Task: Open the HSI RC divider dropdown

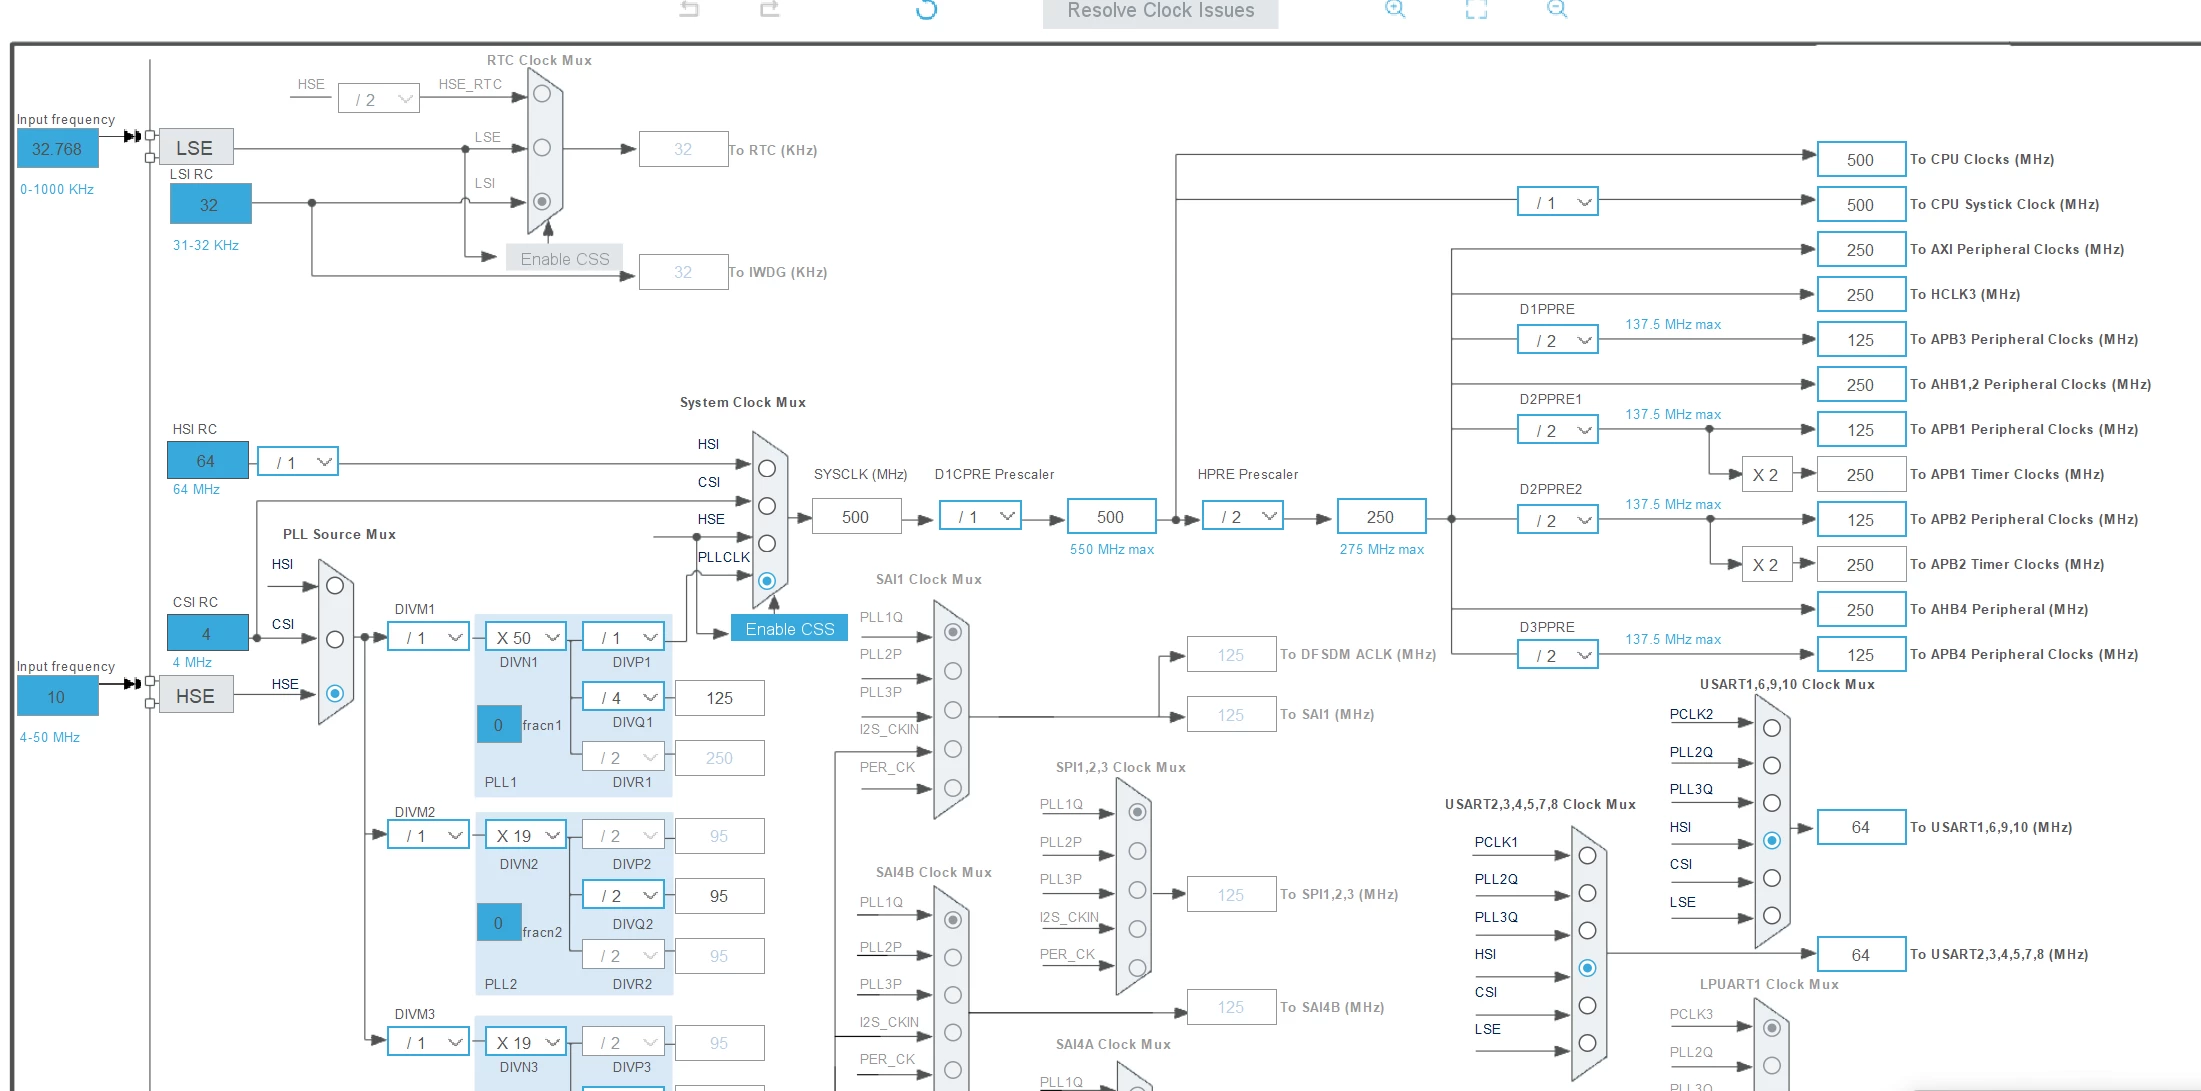Action: pyautogui.click(x=298, y=462)
